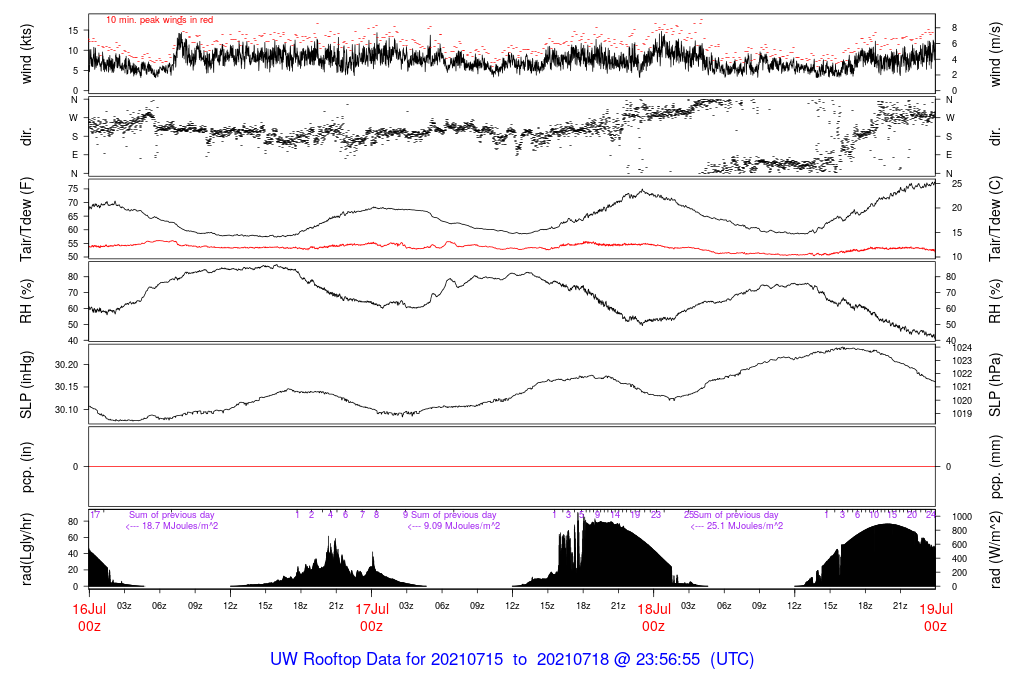Click the 'Tair/Tdew (C)' right axis label
The image size is (1024, 700).
tap(995, 219)
